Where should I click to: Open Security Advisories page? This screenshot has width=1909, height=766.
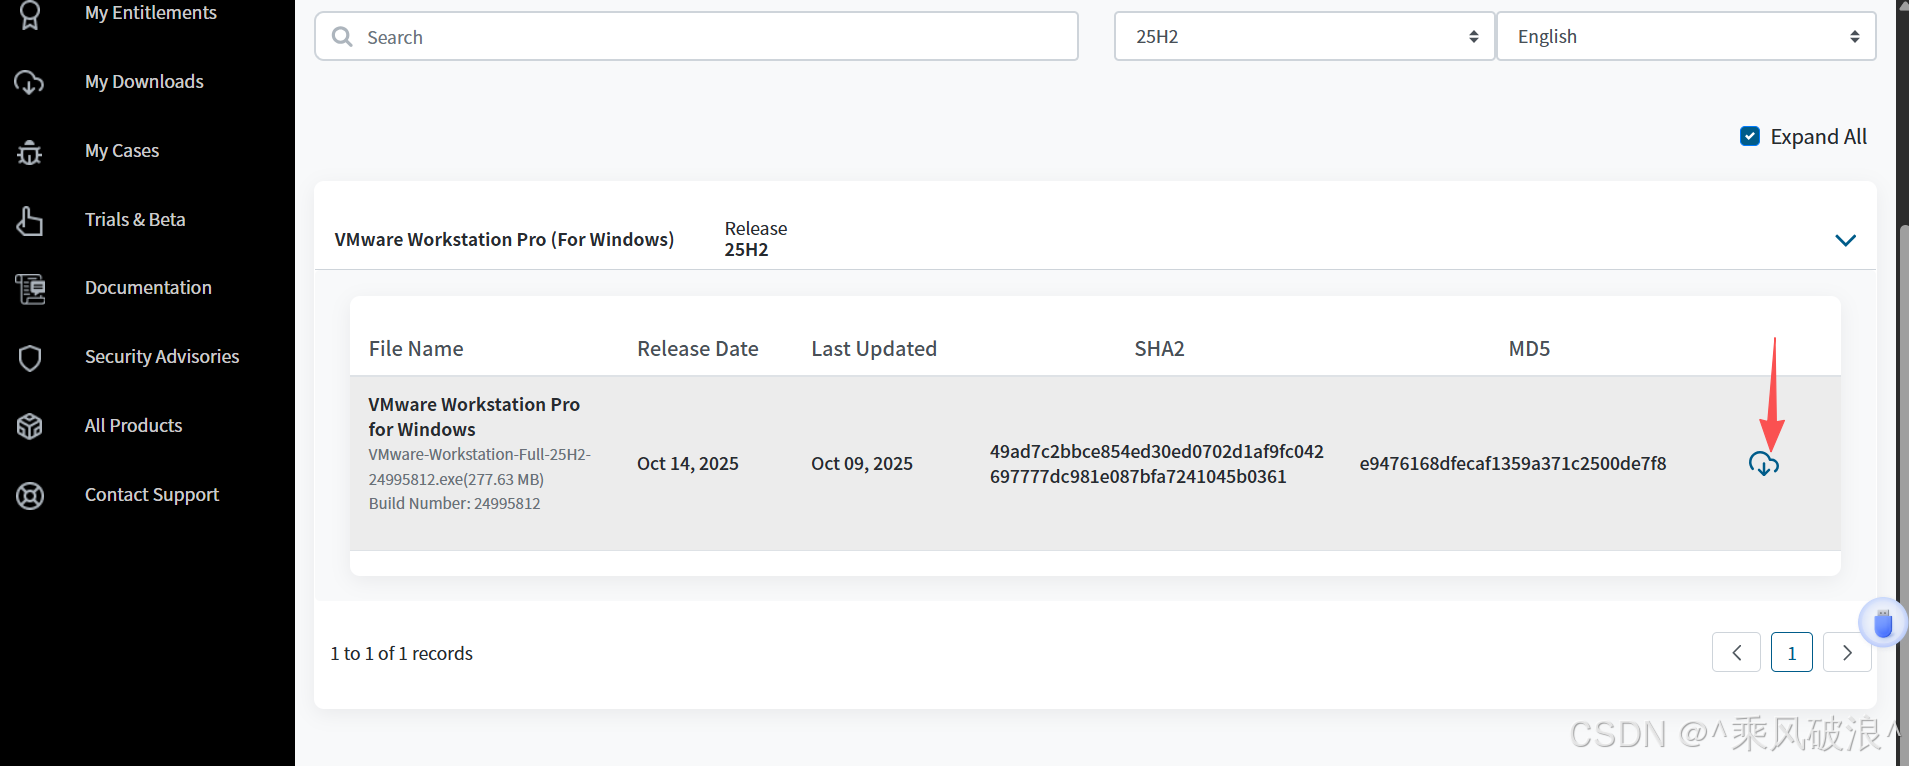click(162, 357)
